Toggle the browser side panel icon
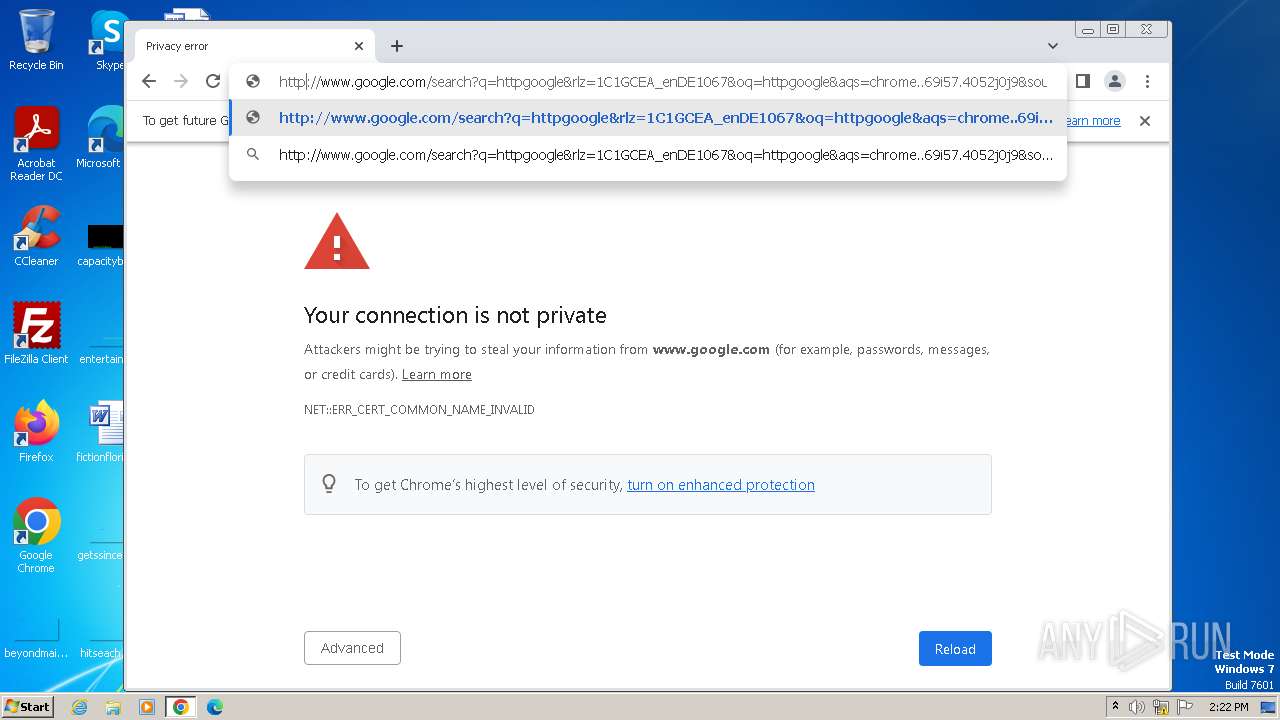Viewport: 1280px width, 720px height. [1083, 81]
